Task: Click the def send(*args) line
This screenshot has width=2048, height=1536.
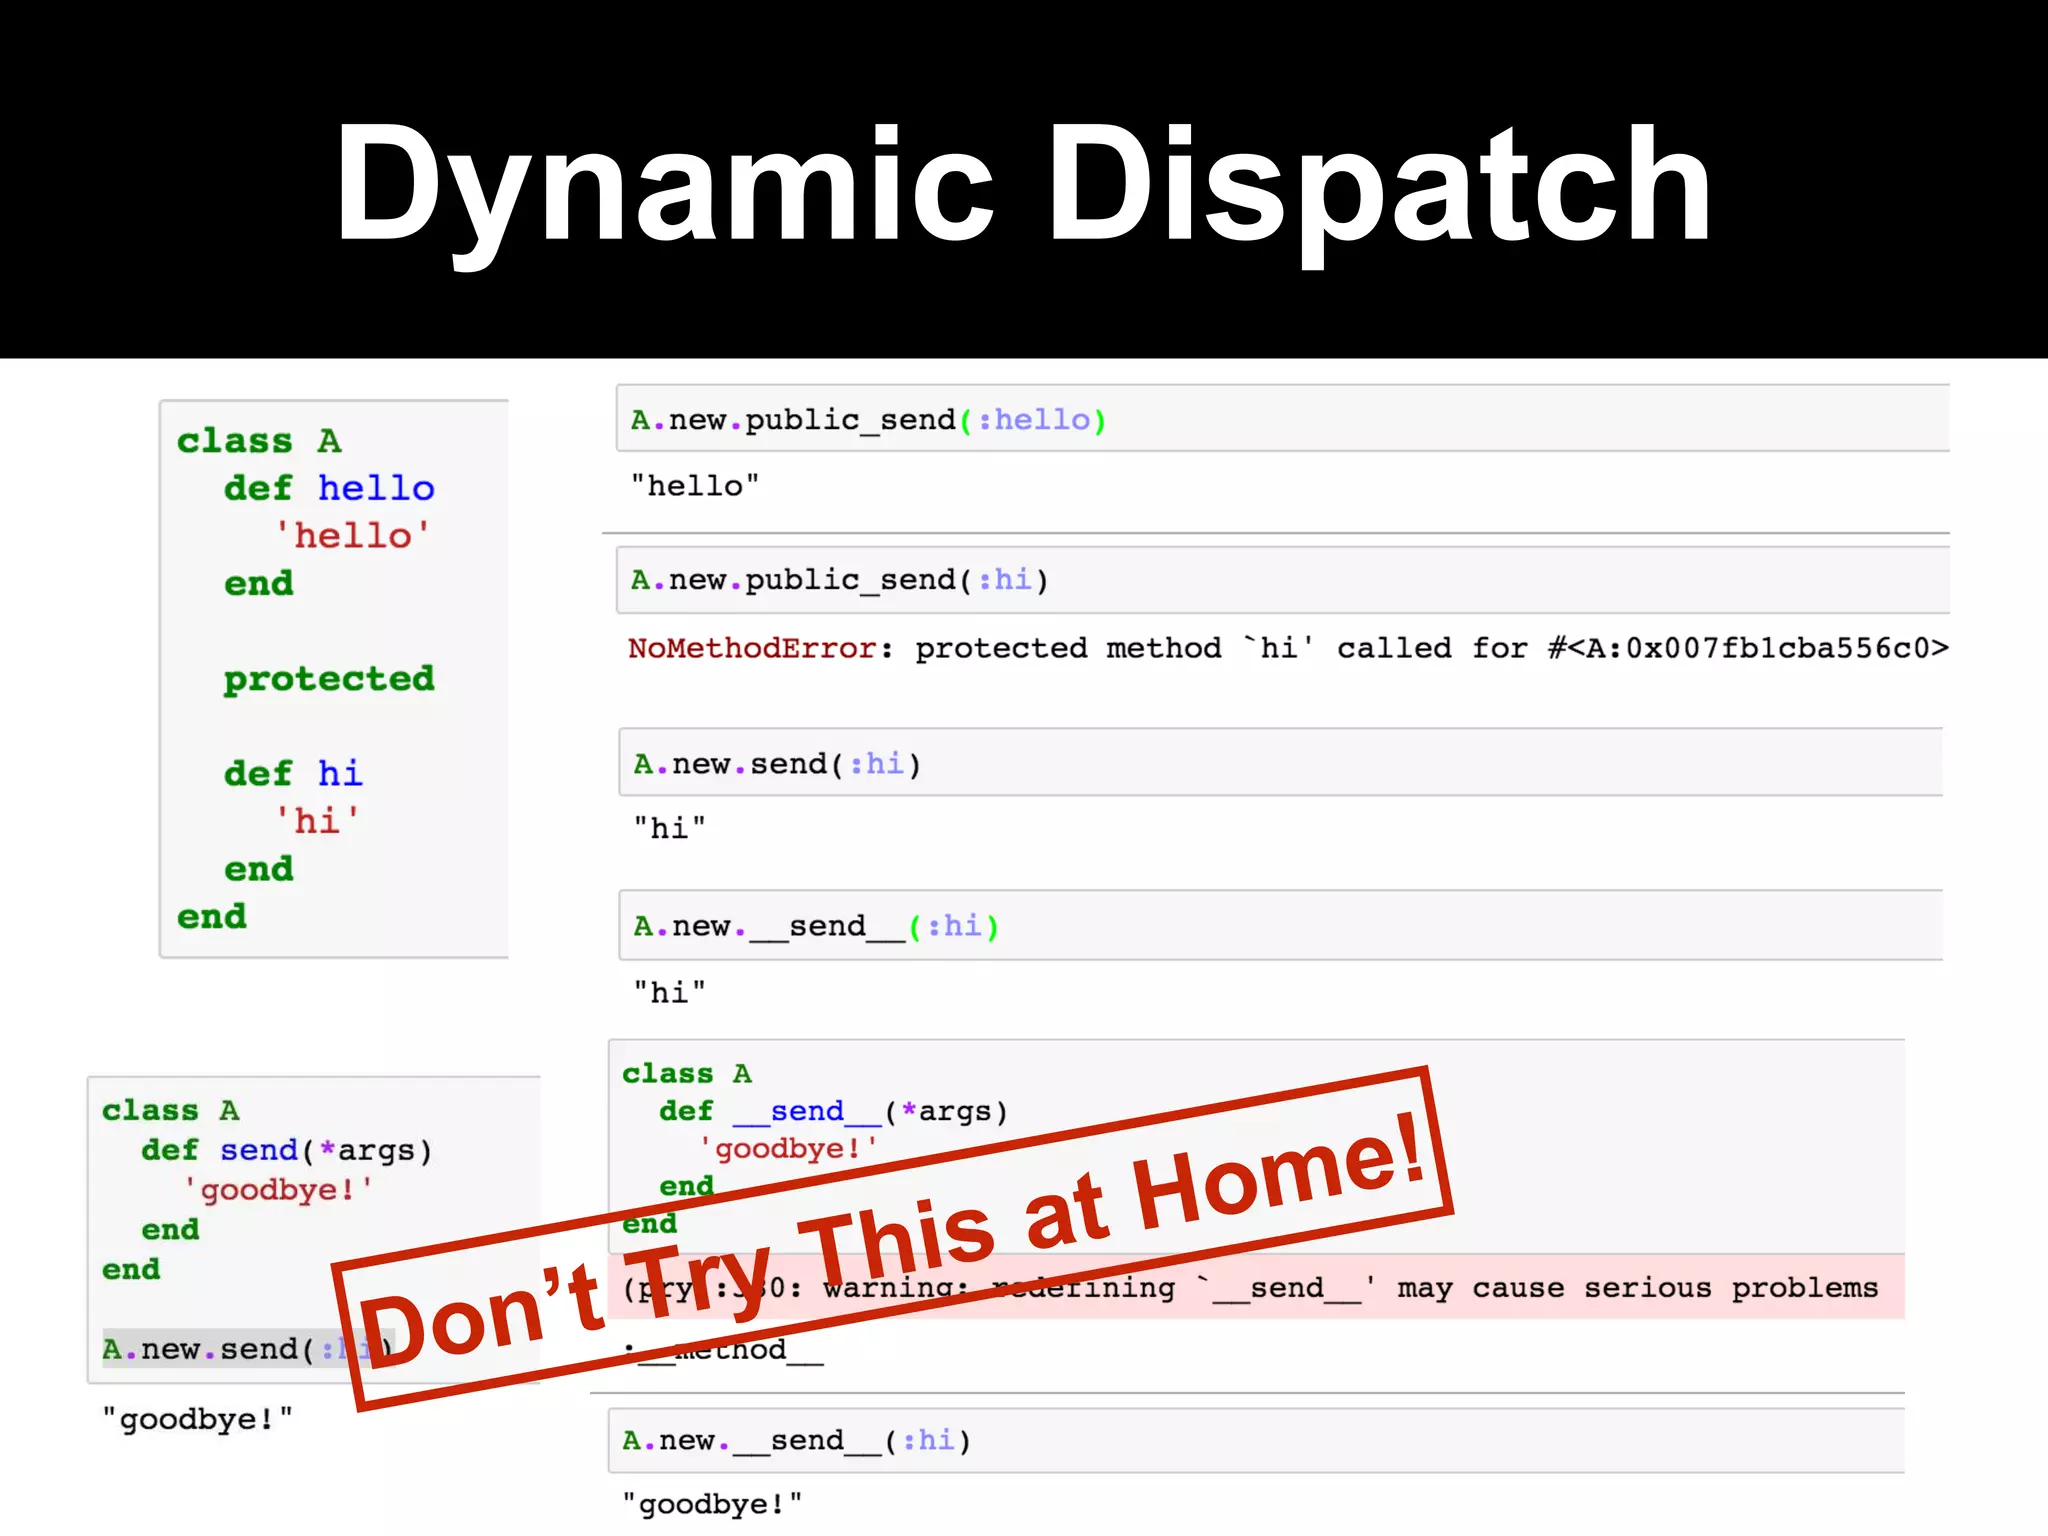Action: [x=286, y=1150]
